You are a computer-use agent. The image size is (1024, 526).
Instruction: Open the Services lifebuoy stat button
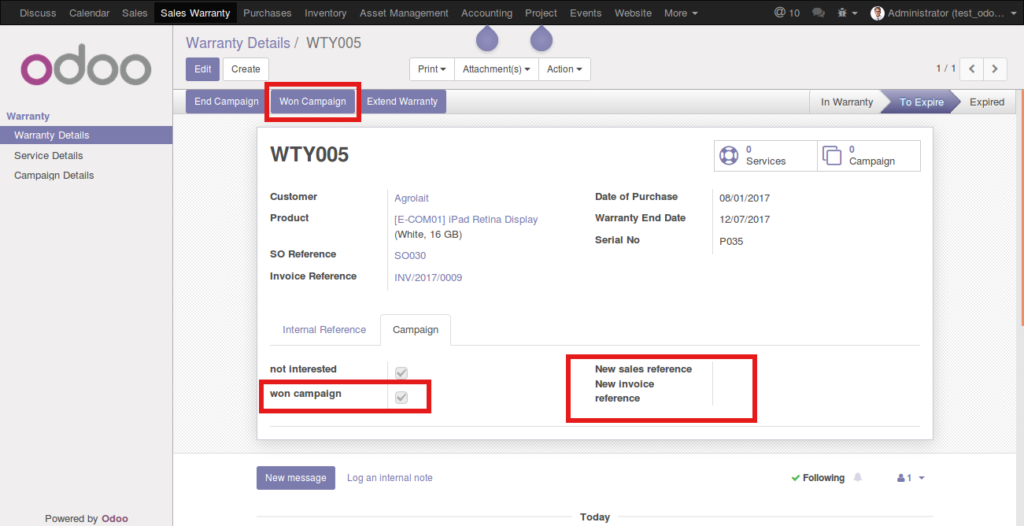point(765,156)
